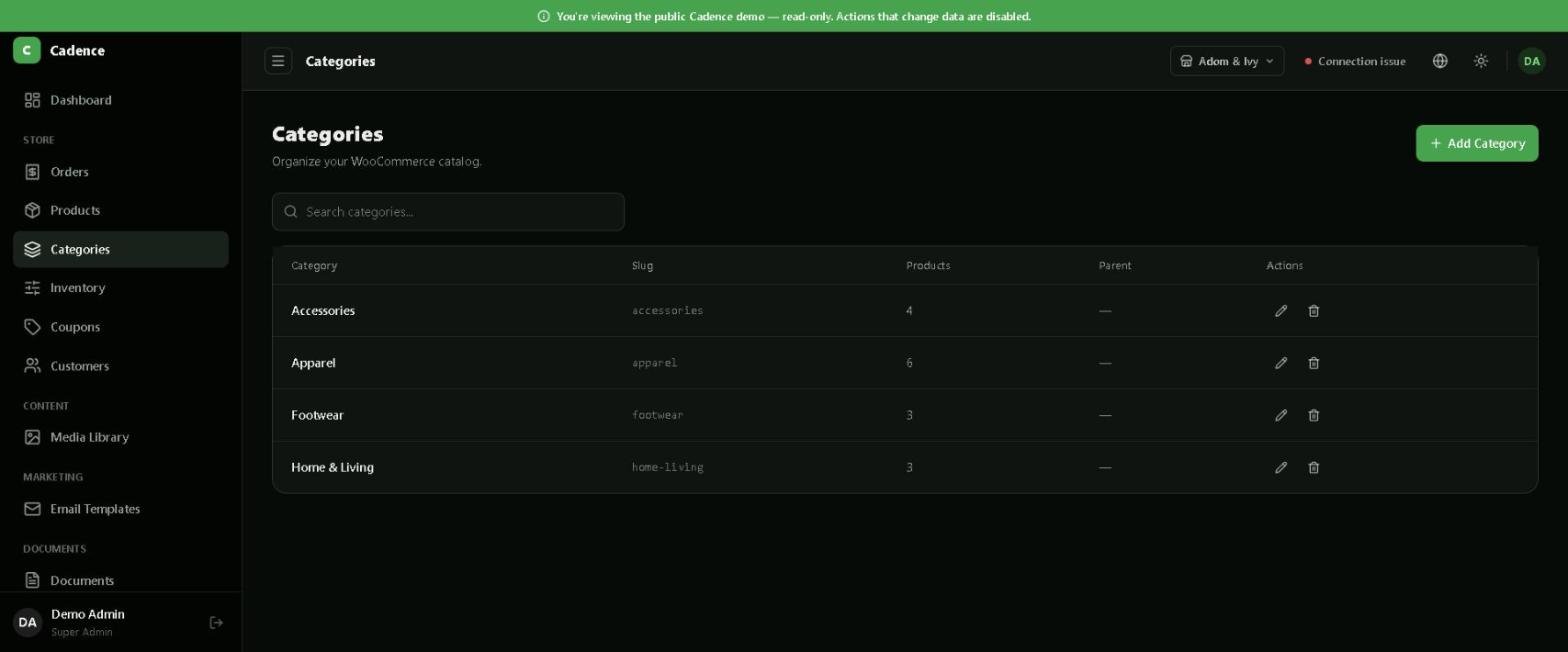Click the Accessories category name
This screenshot has height=652, width=1568.
(x=323, y=311)
